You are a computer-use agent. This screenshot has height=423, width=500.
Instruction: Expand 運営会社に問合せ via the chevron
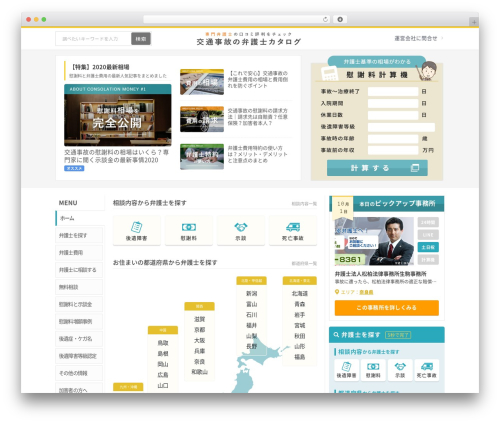(x=442, y=38)
